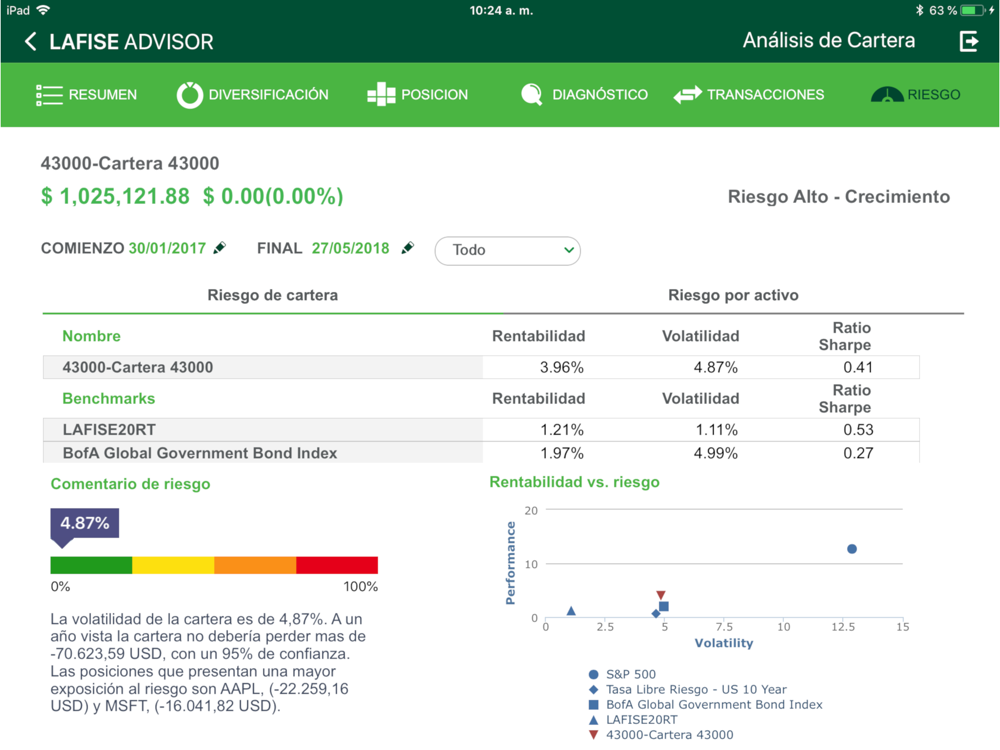Tap the green segment of risk bar

point(91,565)
